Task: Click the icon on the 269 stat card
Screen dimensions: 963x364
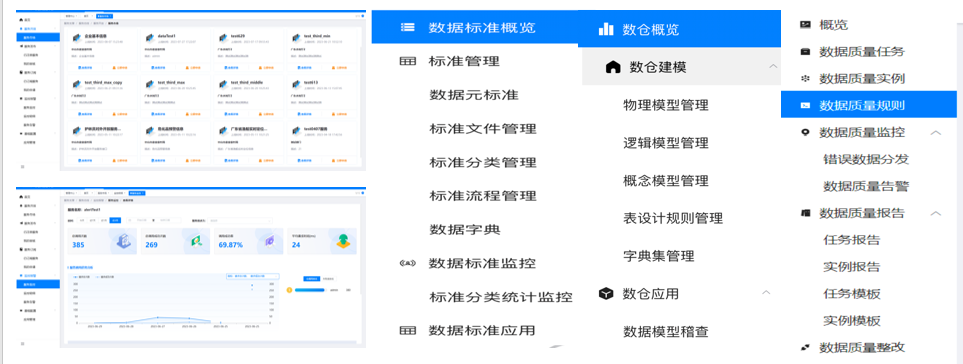Action: tap(198, 242)
